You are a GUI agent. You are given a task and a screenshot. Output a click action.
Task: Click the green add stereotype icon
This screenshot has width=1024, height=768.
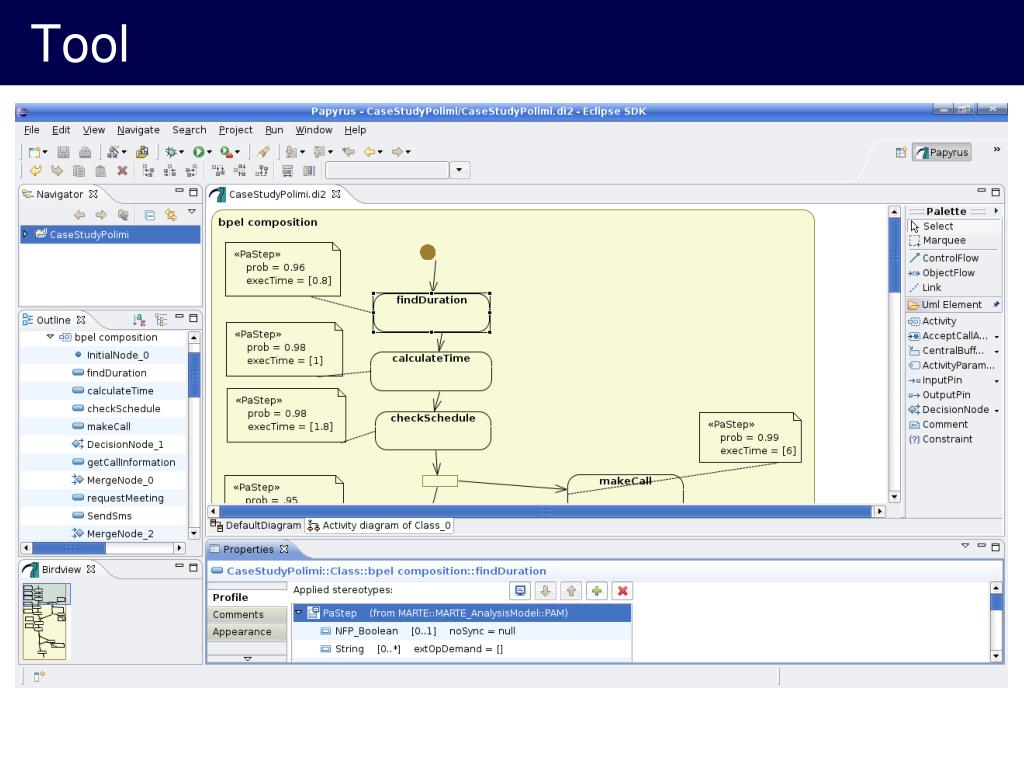(597, 591)
